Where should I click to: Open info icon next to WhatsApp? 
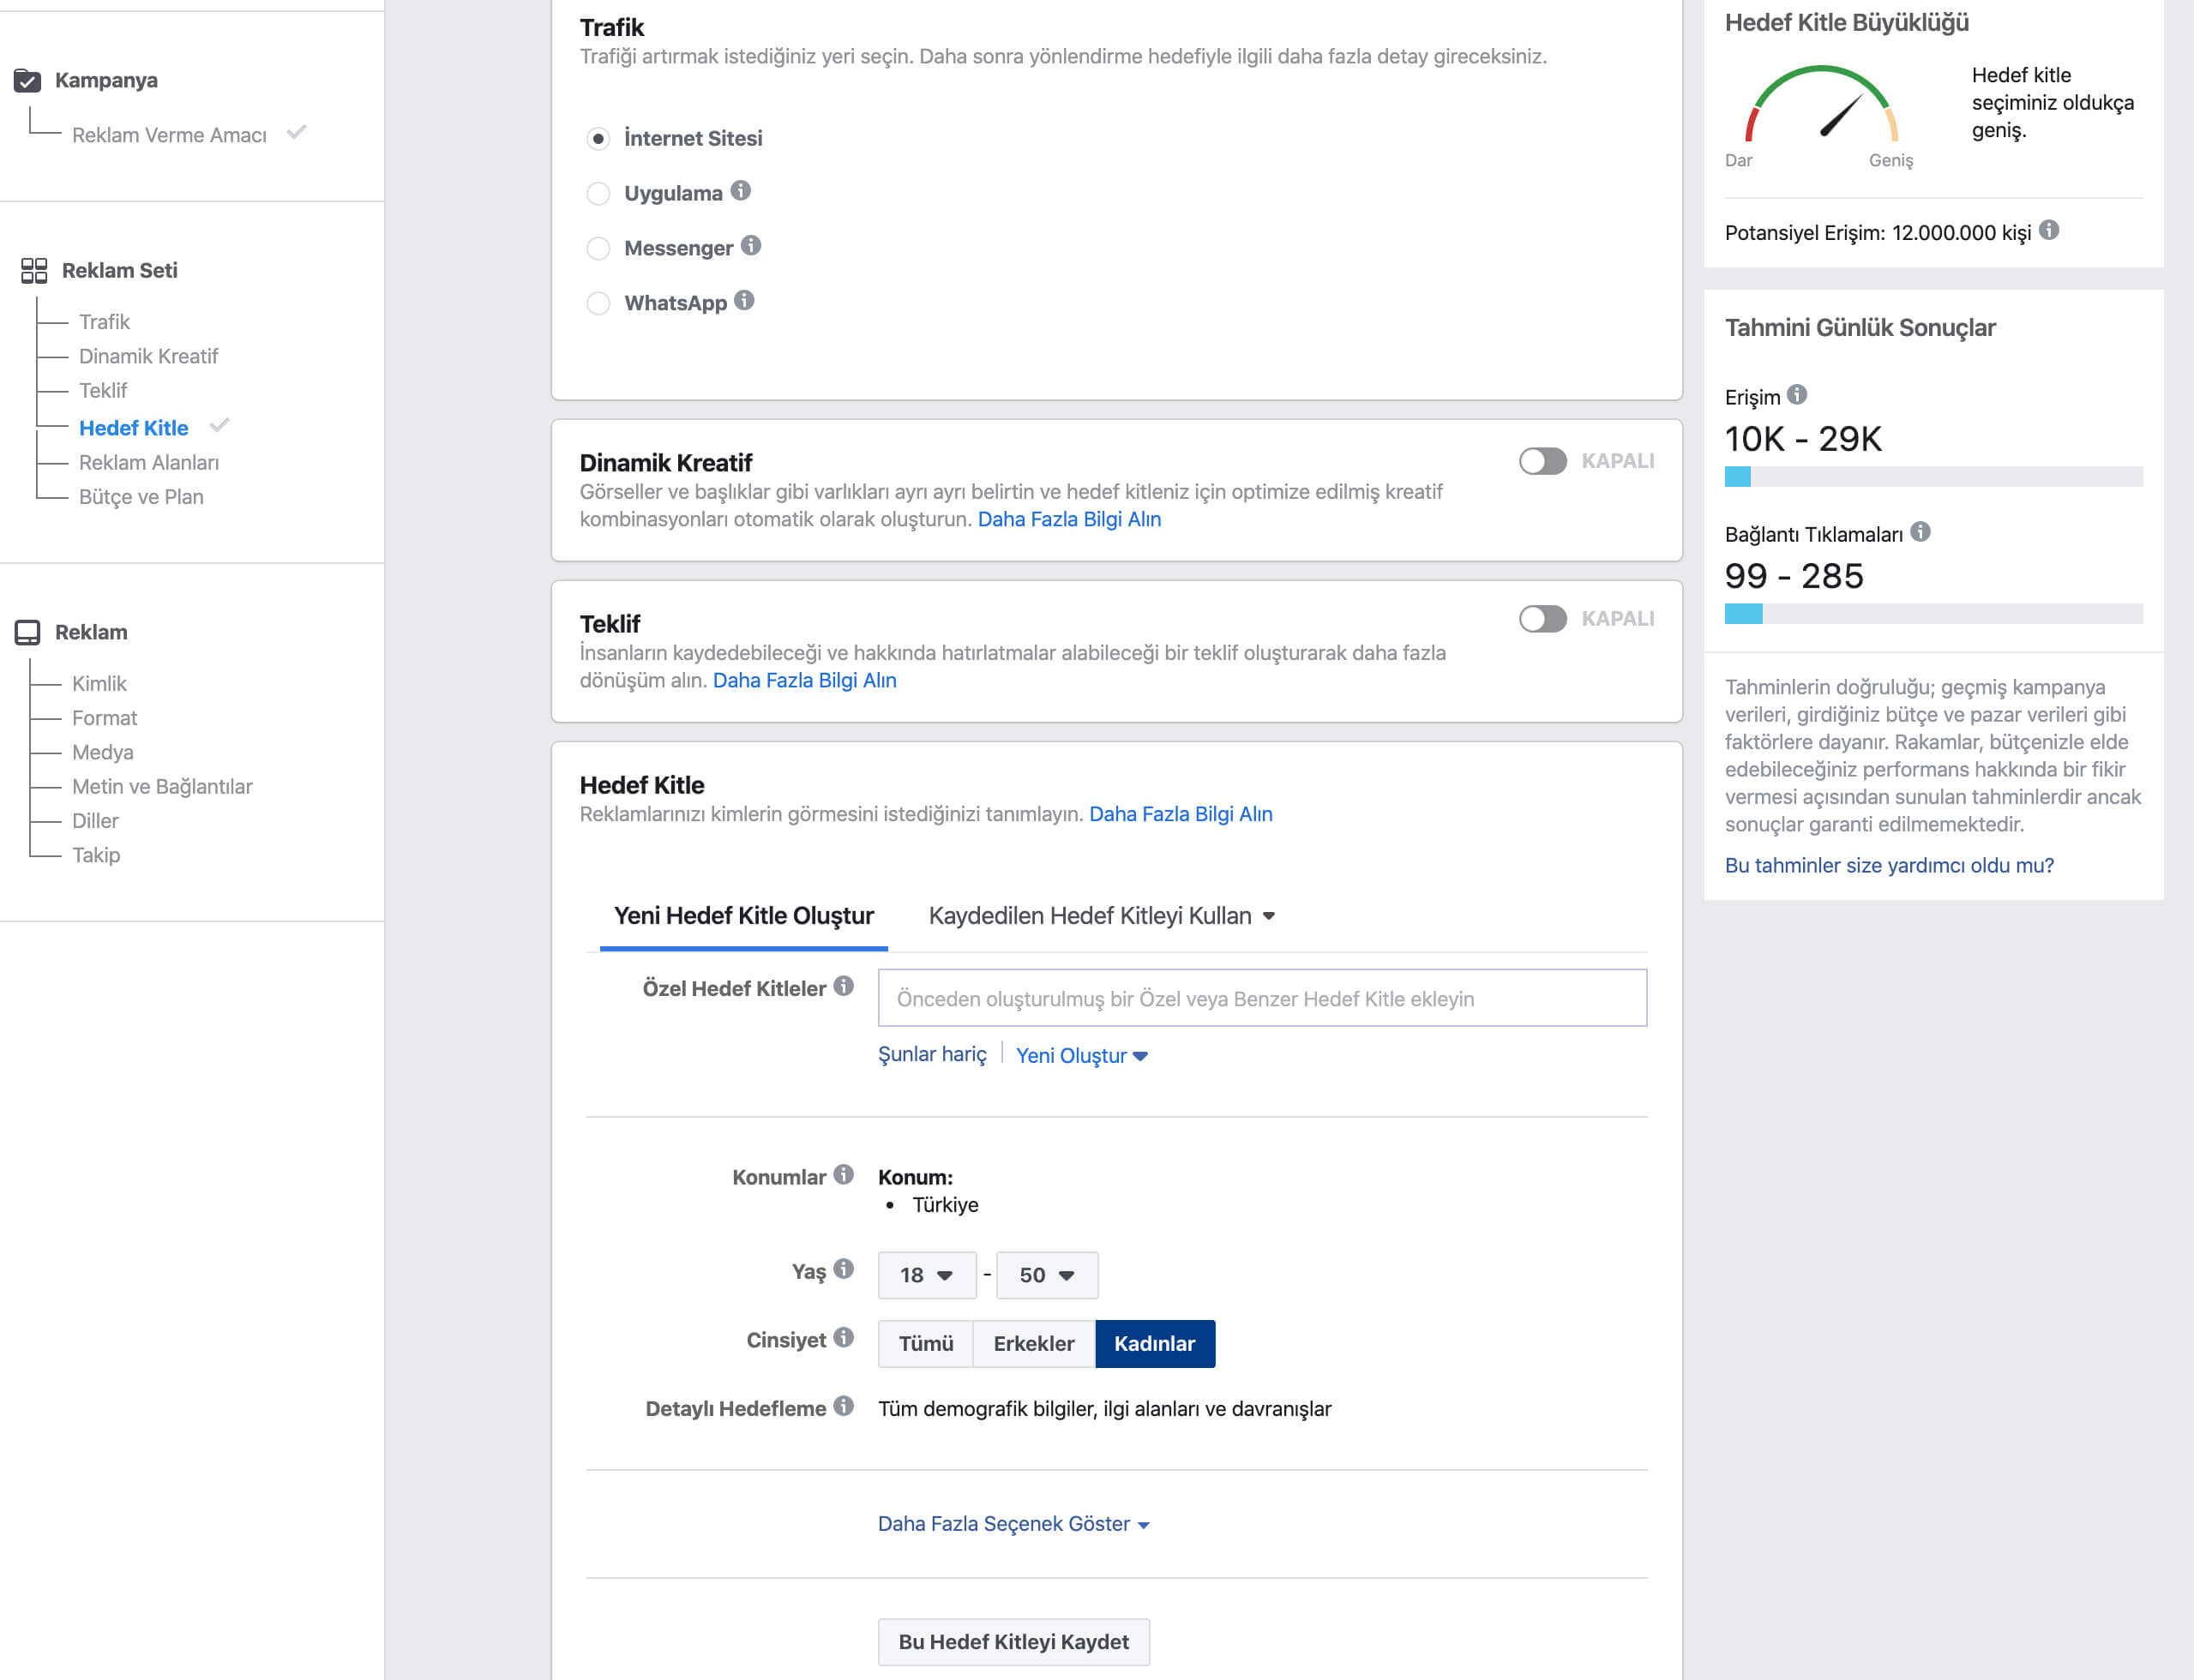pyautogui.click(x=744, y=300)
